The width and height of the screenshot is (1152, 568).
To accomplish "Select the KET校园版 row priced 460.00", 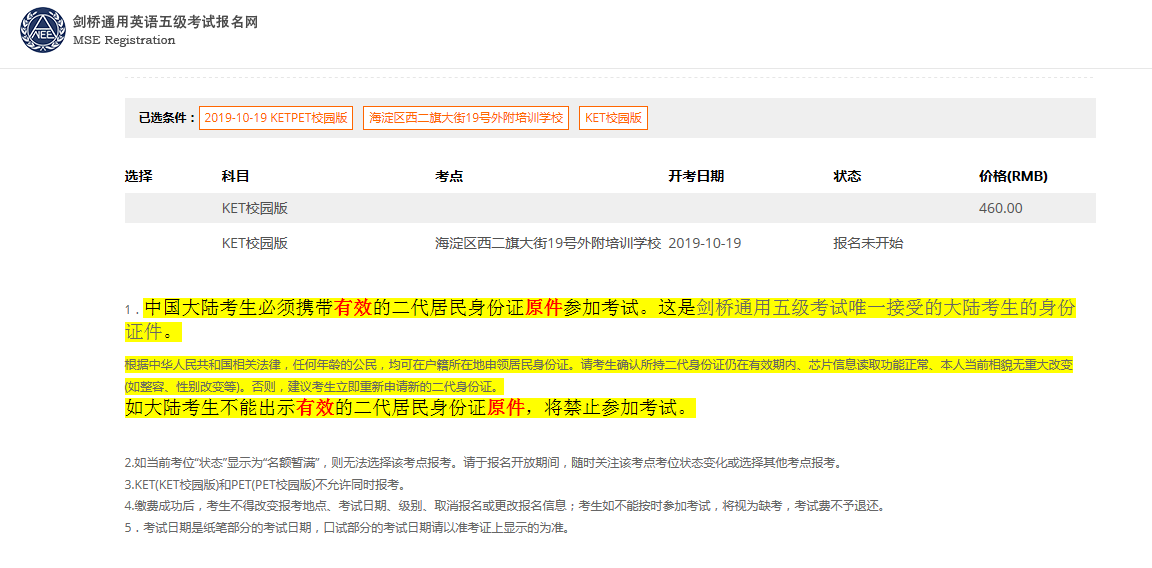I will pyautogui.click(x=610, y=208).
